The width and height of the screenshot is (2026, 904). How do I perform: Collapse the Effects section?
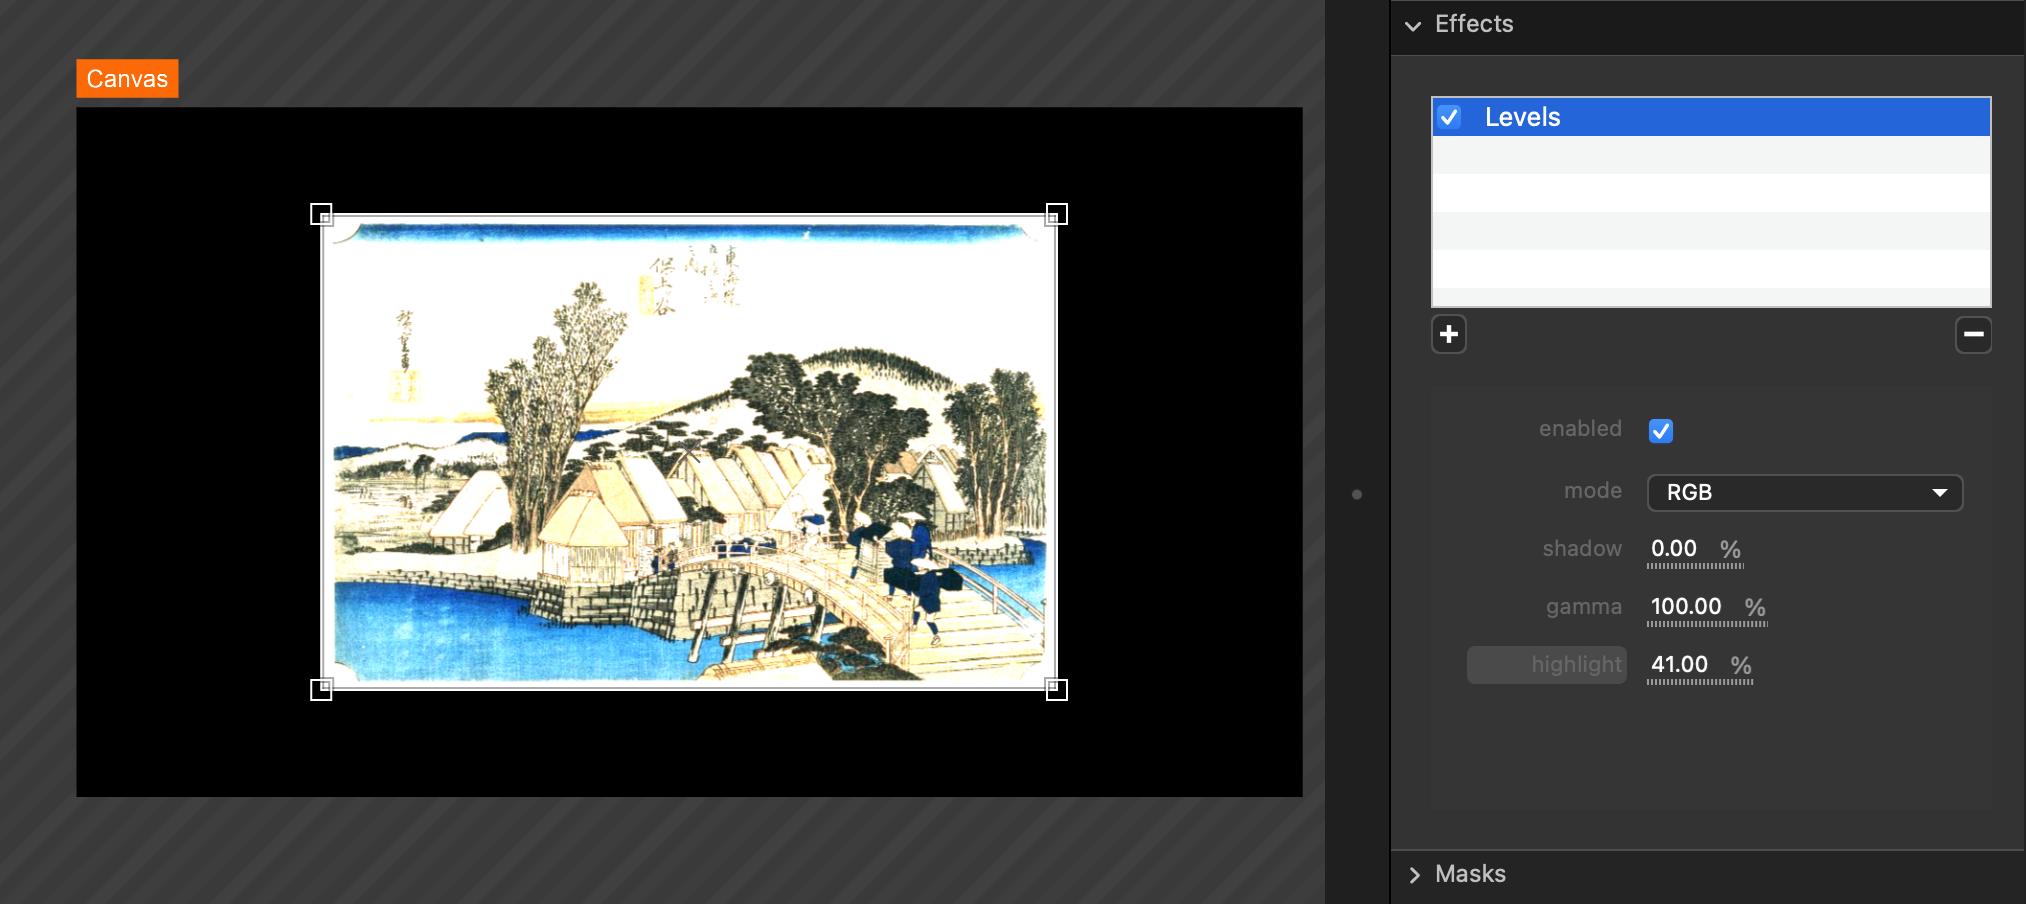pos(1413,25)
